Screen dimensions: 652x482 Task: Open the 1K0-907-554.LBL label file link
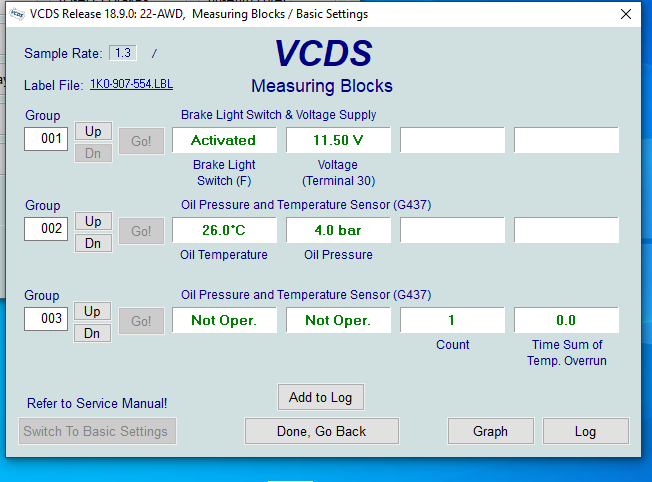coord(131,84)
